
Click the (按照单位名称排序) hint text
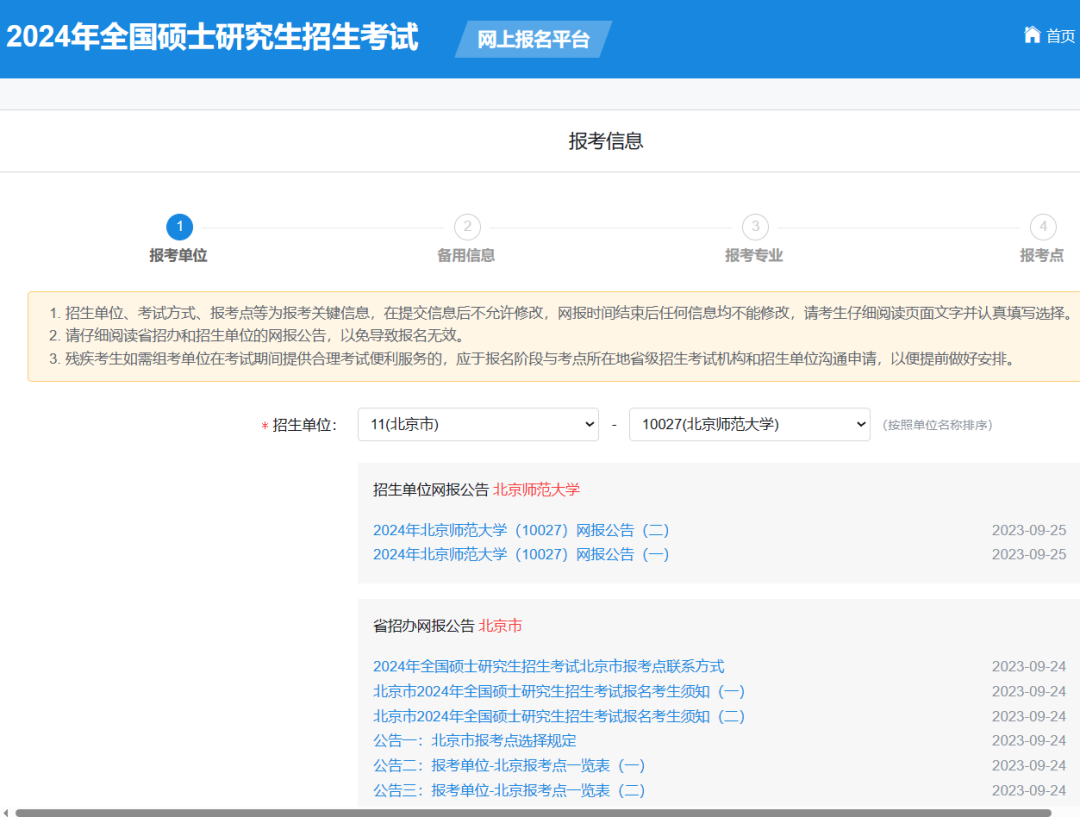937,425
